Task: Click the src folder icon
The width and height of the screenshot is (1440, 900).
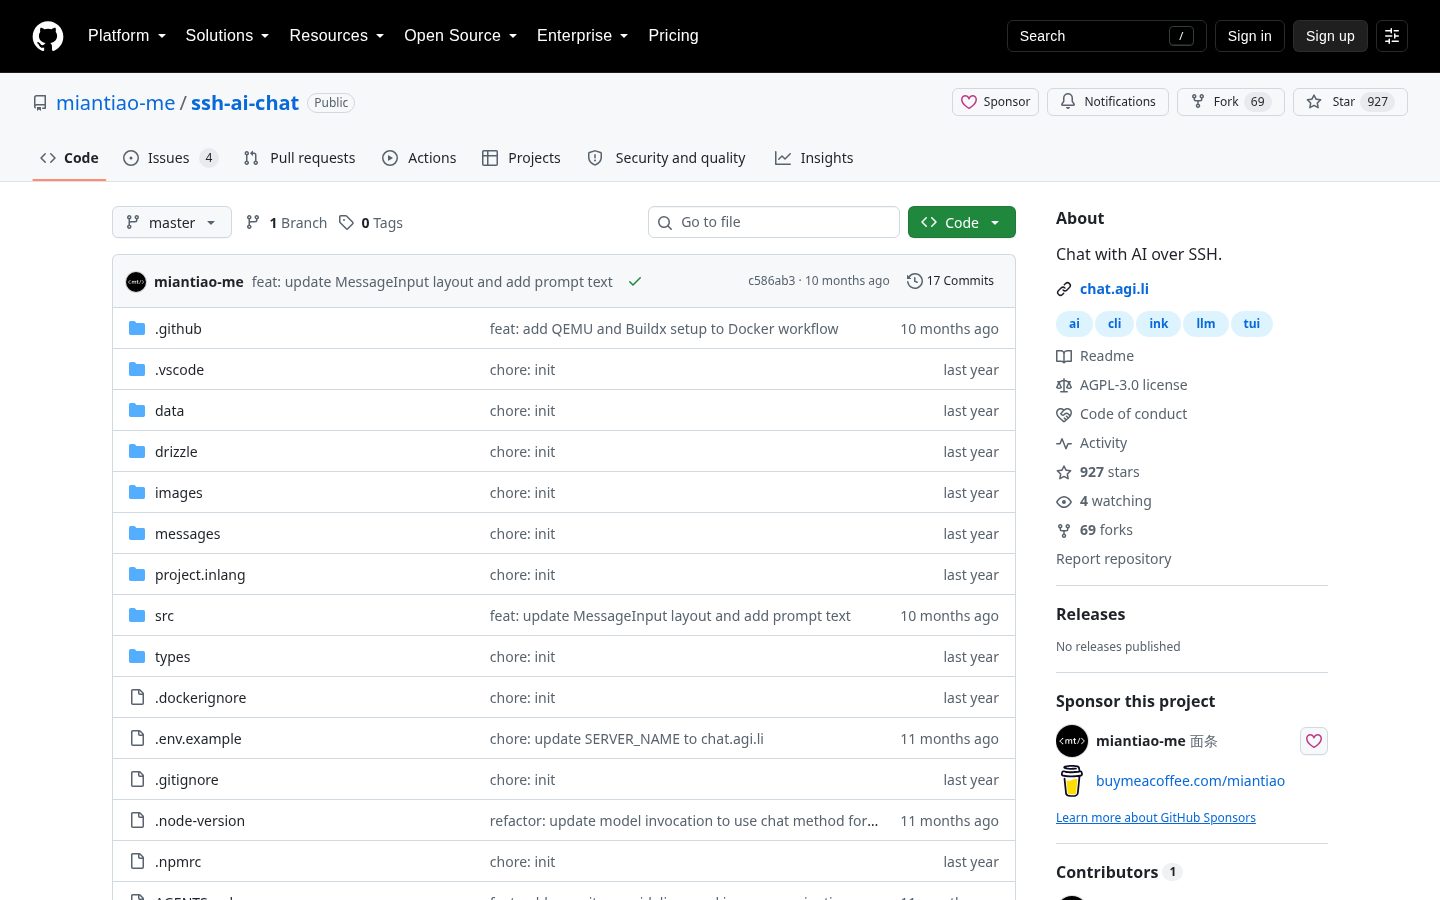Action: (137, 616)
